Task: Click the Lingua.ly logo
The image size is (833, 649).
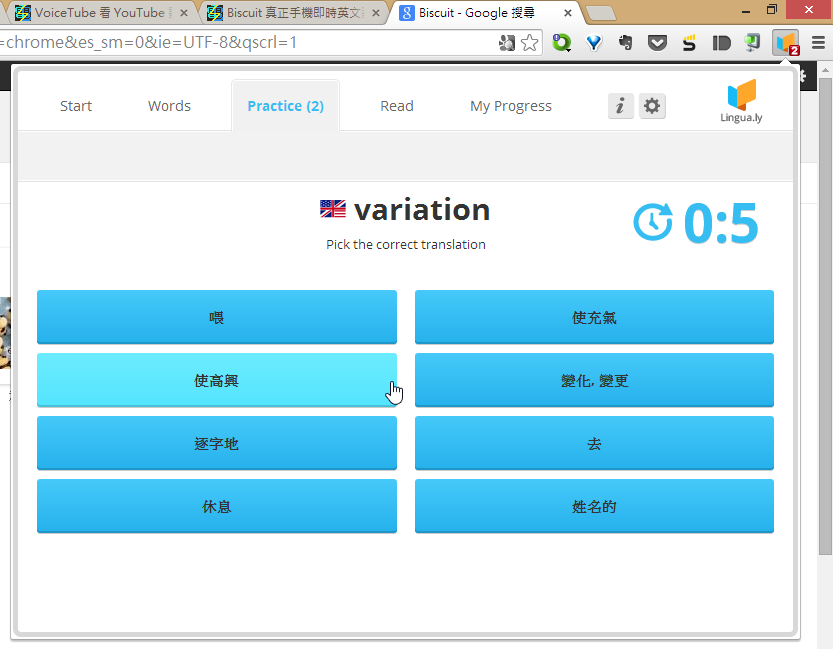Action: (741, 101)
